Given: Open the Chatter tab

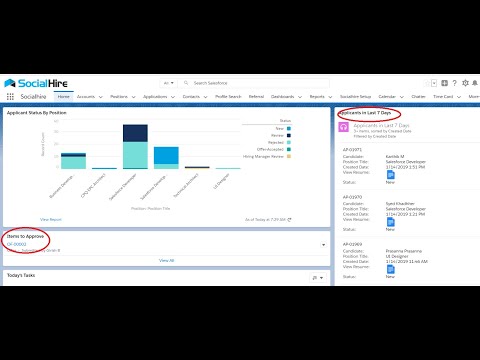Looking at the screenshot, I should pyautogui.click(x=418, y=97).
